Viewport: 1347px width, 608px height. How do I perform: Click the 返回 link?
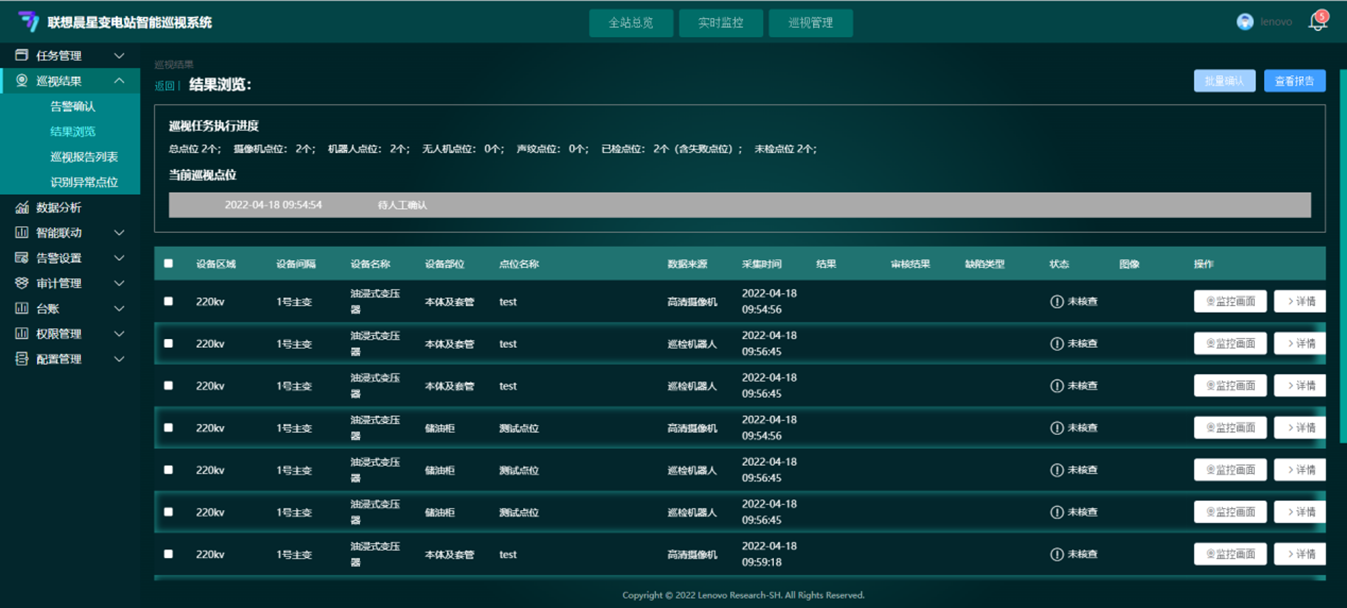164,86
